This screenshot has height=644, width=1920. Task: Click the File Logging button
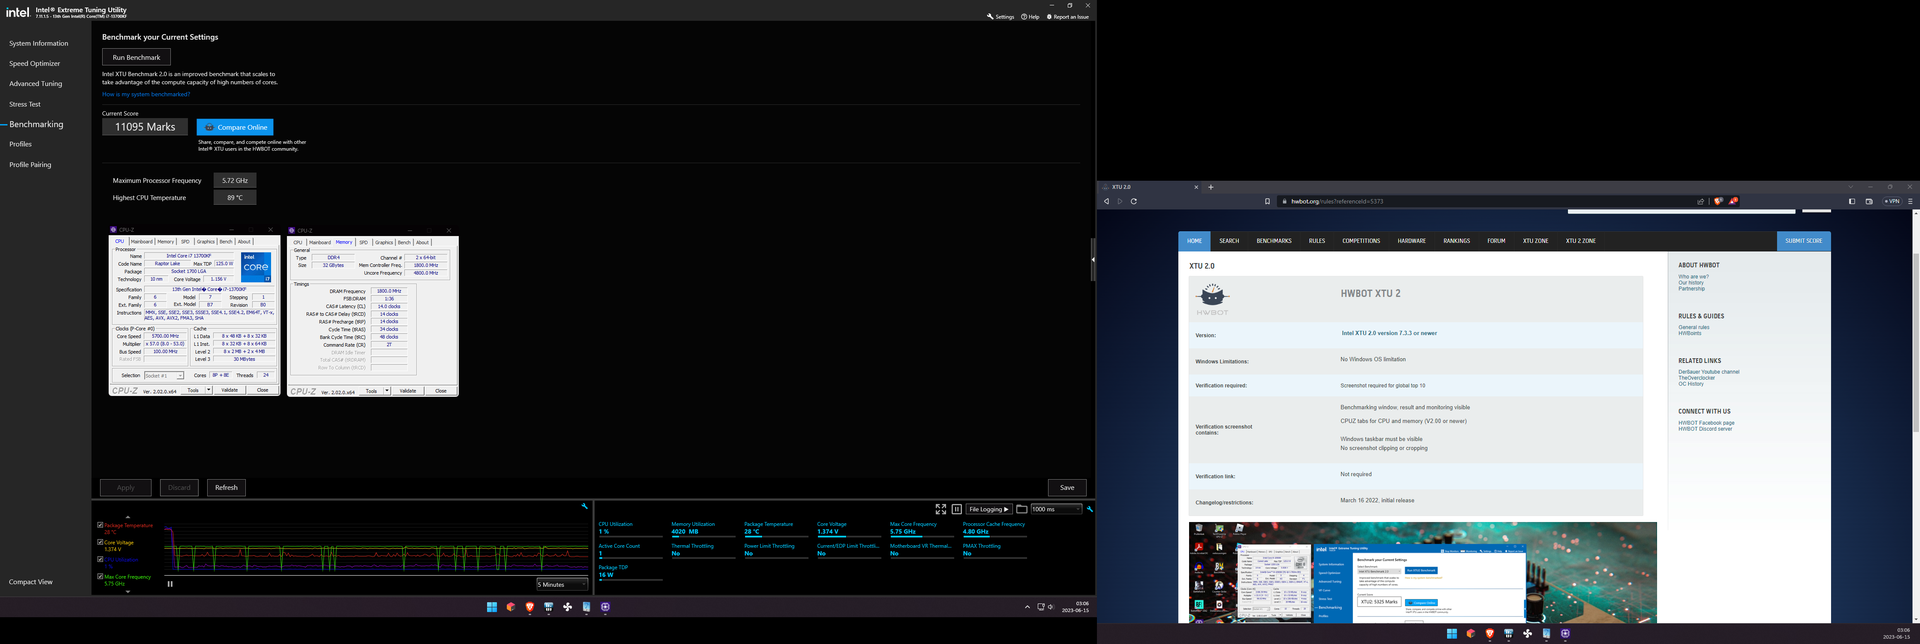tap(989, 509)
